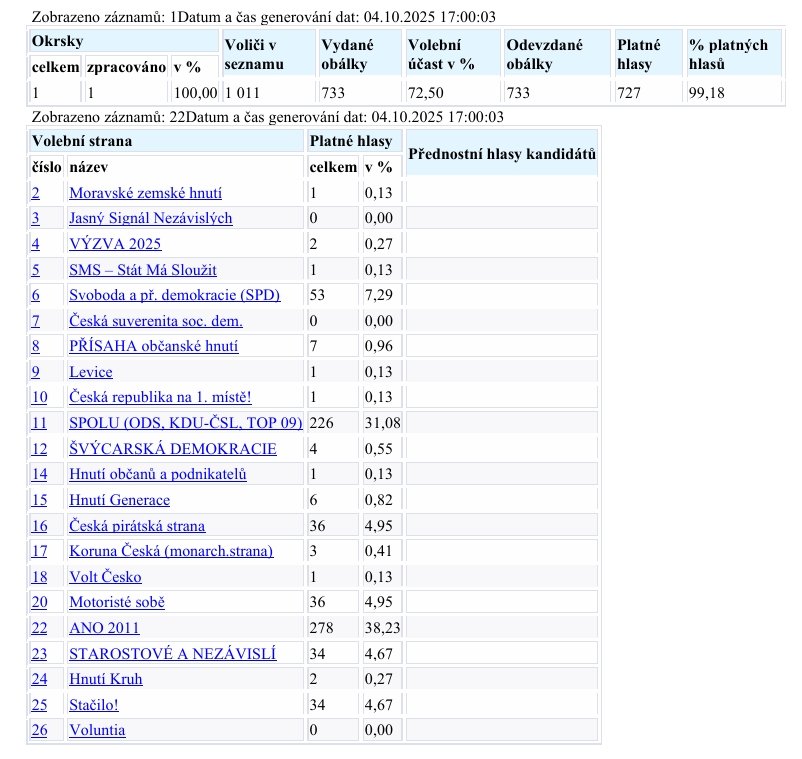Open the Moravské zemské hnutí party link

[x=145, y=193]
